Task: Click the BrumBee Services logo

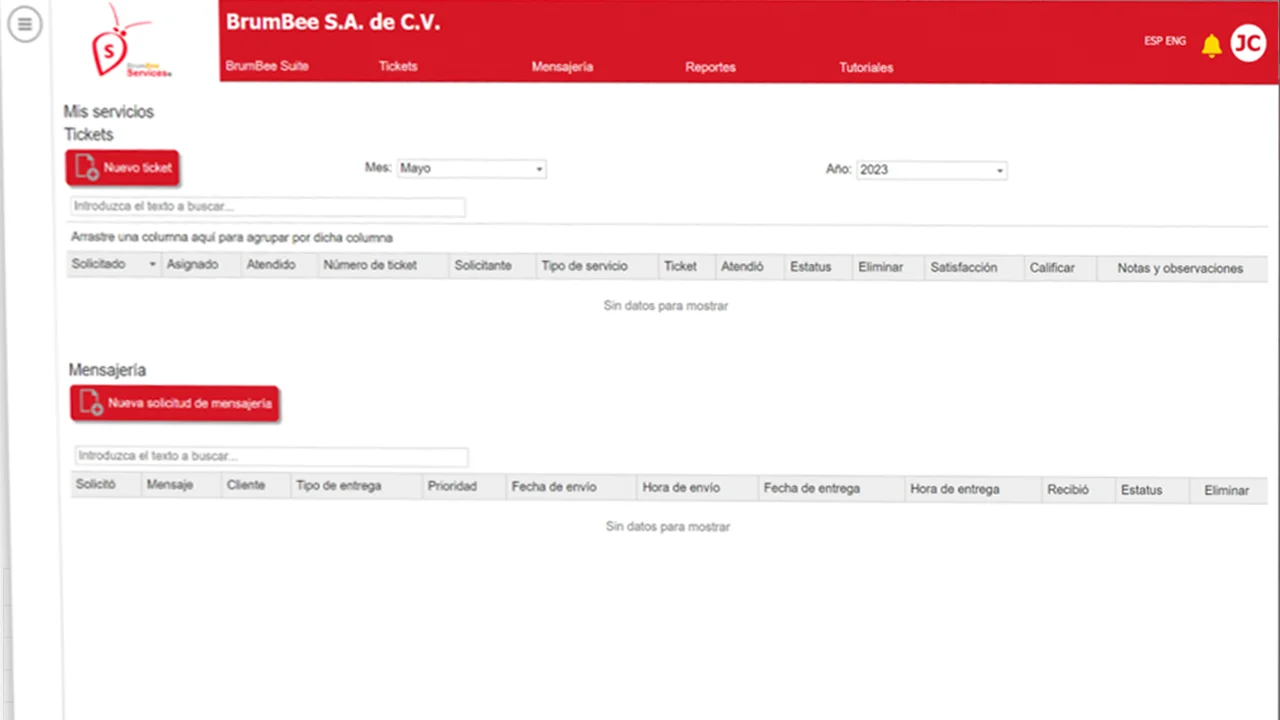Action: tap(127, 43)
